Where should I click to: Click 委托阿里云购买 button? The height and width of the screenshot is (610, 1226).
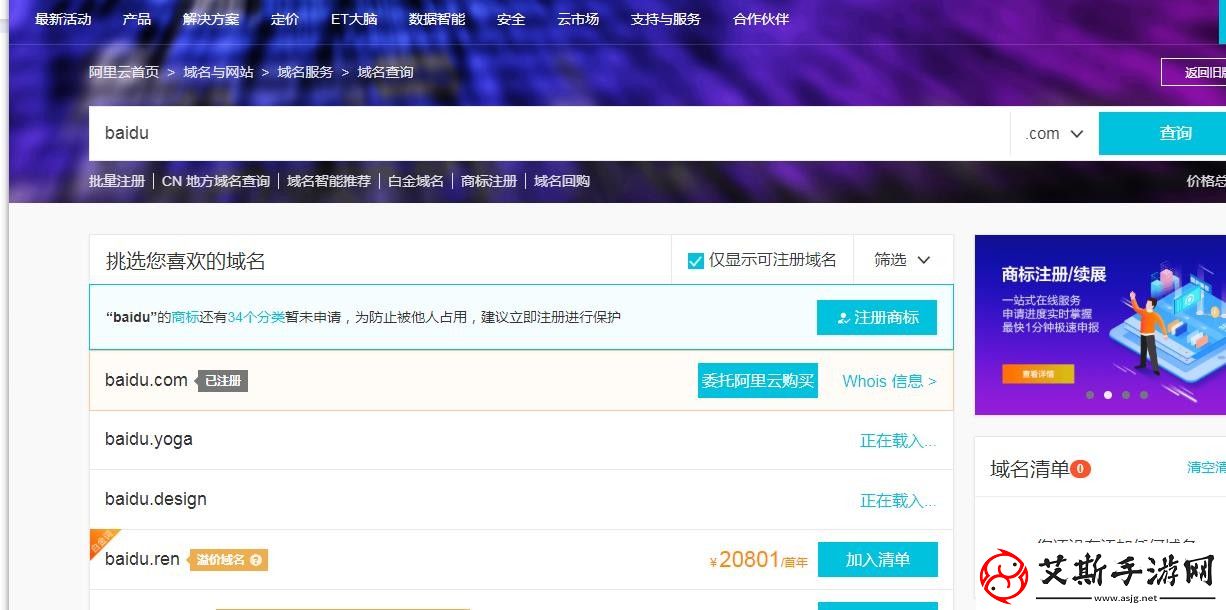coord(758,381)
